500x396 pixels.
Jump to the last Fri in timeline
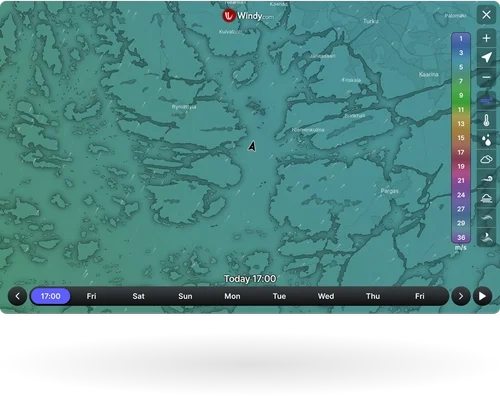(420, 296)
